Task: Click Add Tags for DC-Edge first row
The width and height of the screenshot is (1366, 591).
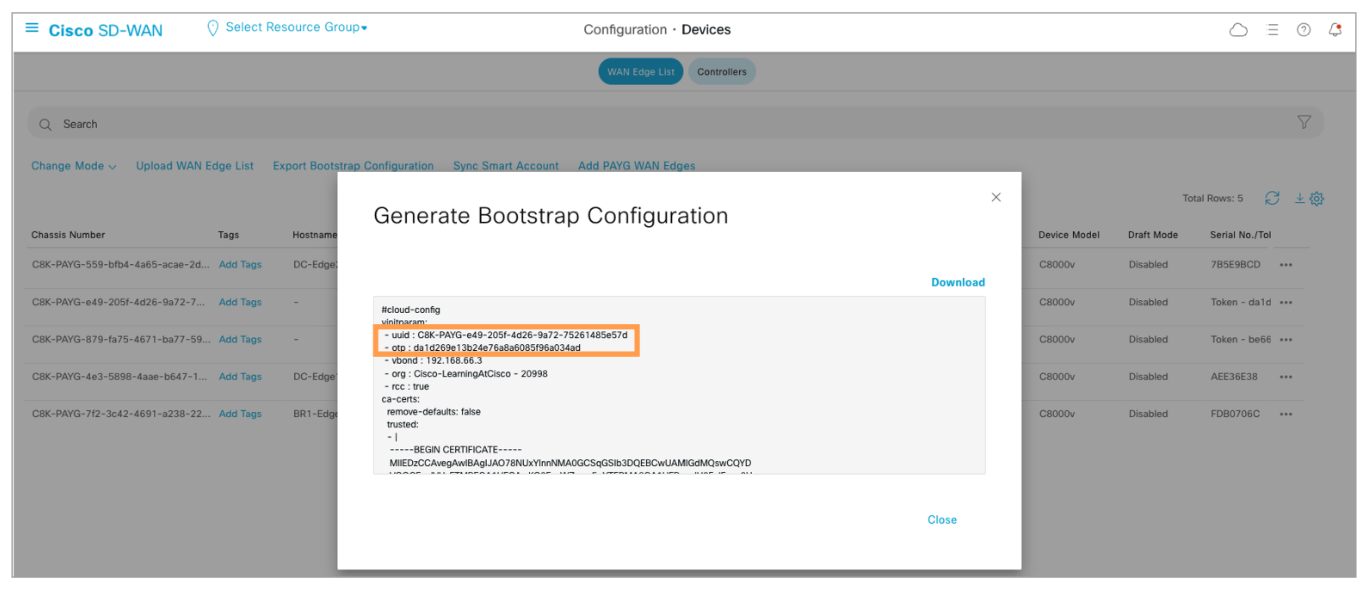Action: 240,265
